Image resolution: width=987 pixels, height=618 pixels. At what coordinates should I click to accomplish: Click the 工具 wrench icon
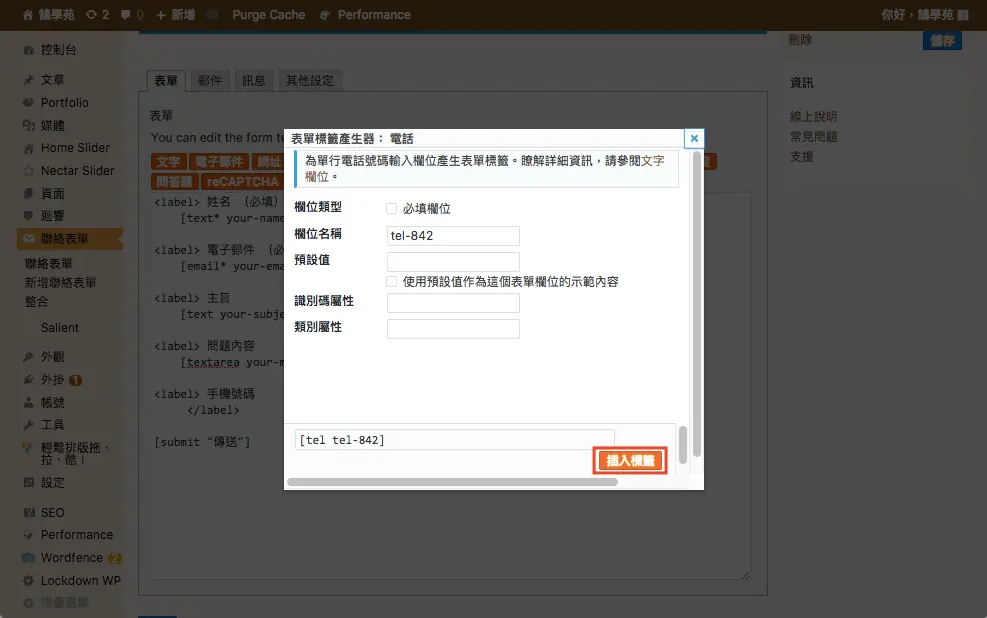click(28, 425)
